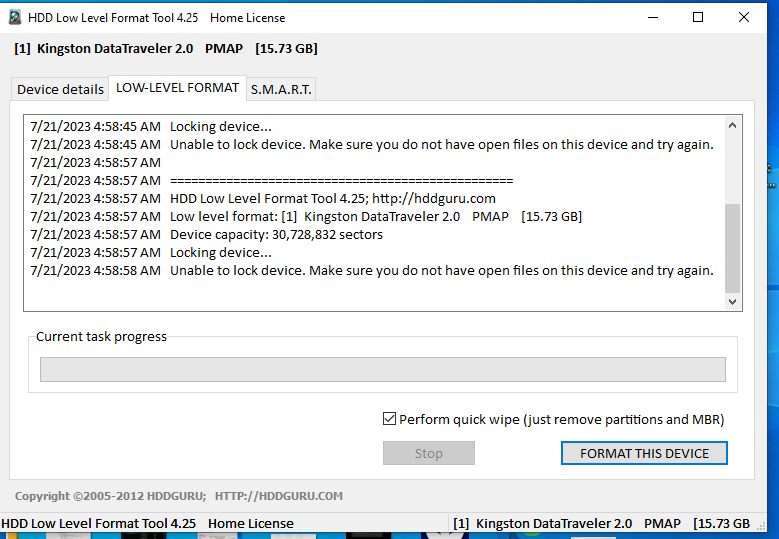Close the HDD Low Level Format Tool window
The height and width of the screenshot is (539, 779).
click(x=743, y=17)
